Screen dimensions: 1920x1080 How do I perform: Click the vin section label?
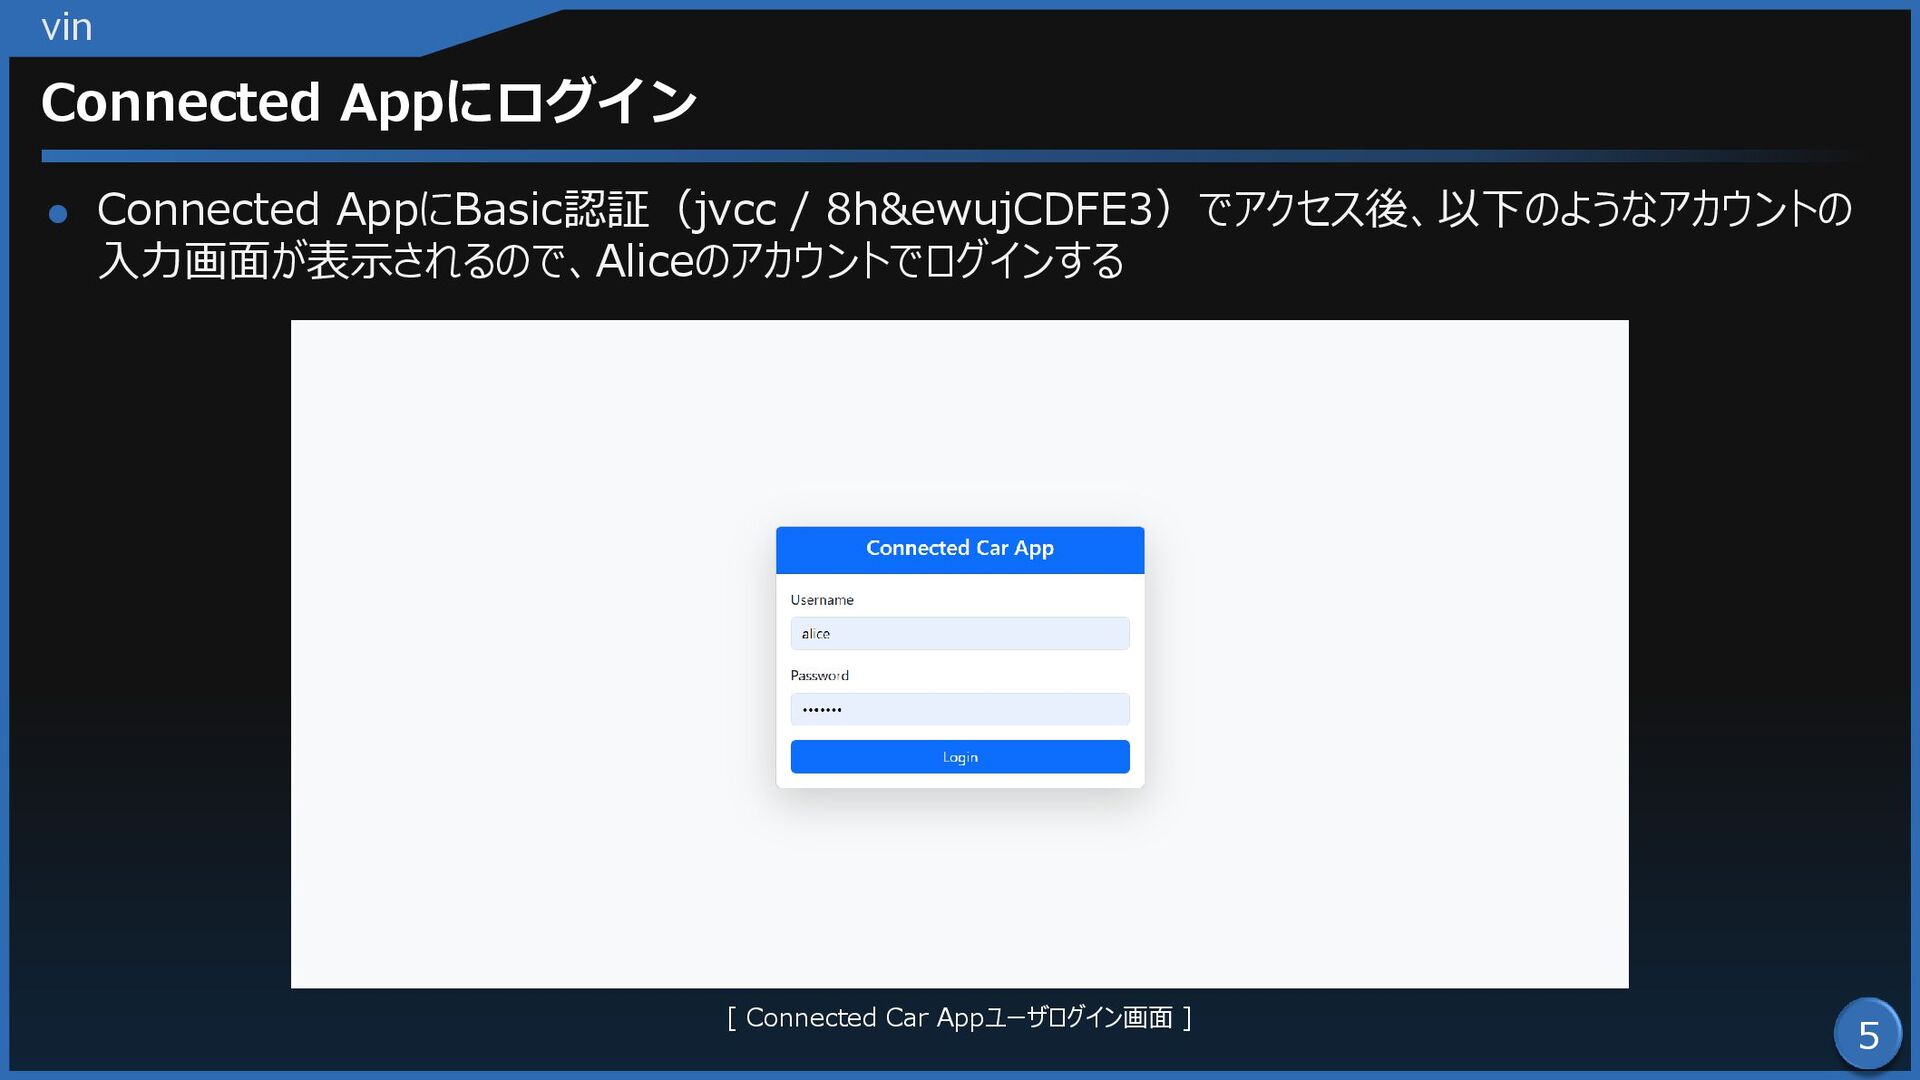point(67,27)
